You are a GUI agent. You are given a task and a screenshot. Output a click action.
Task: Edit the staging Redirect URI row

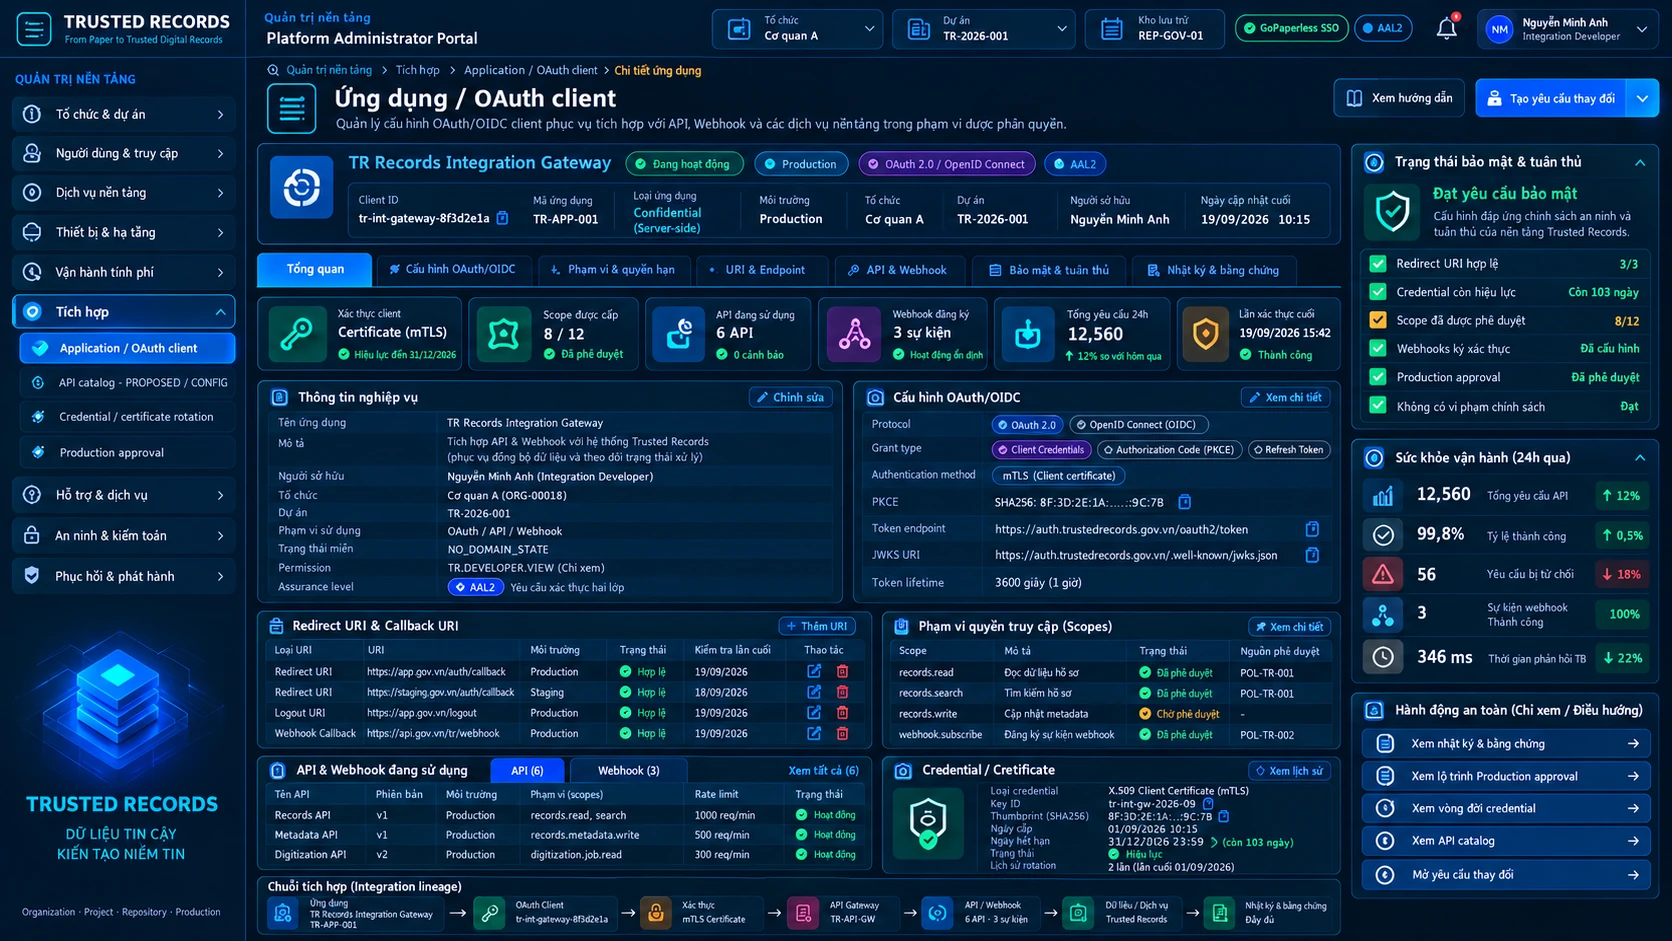(x=814, y=692)
